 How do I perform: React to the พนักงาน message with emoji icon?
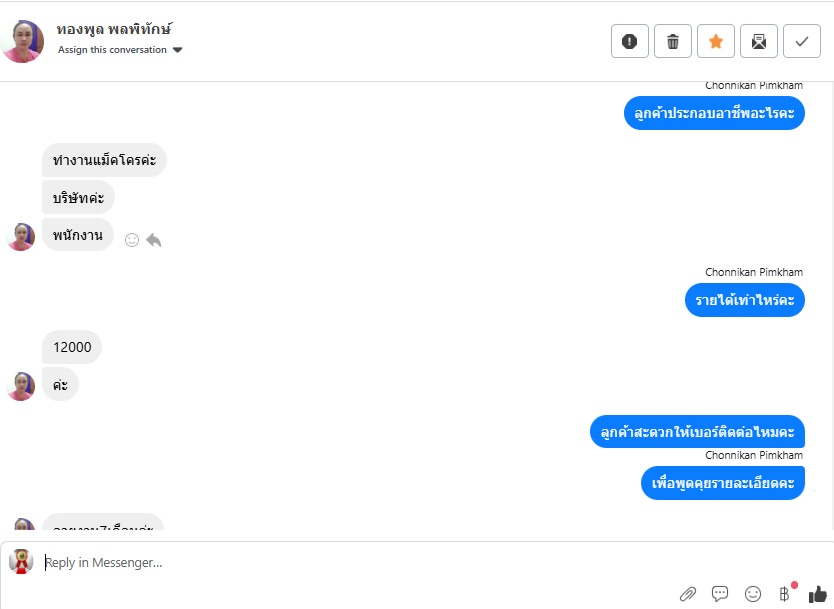[x=132, y=240]
